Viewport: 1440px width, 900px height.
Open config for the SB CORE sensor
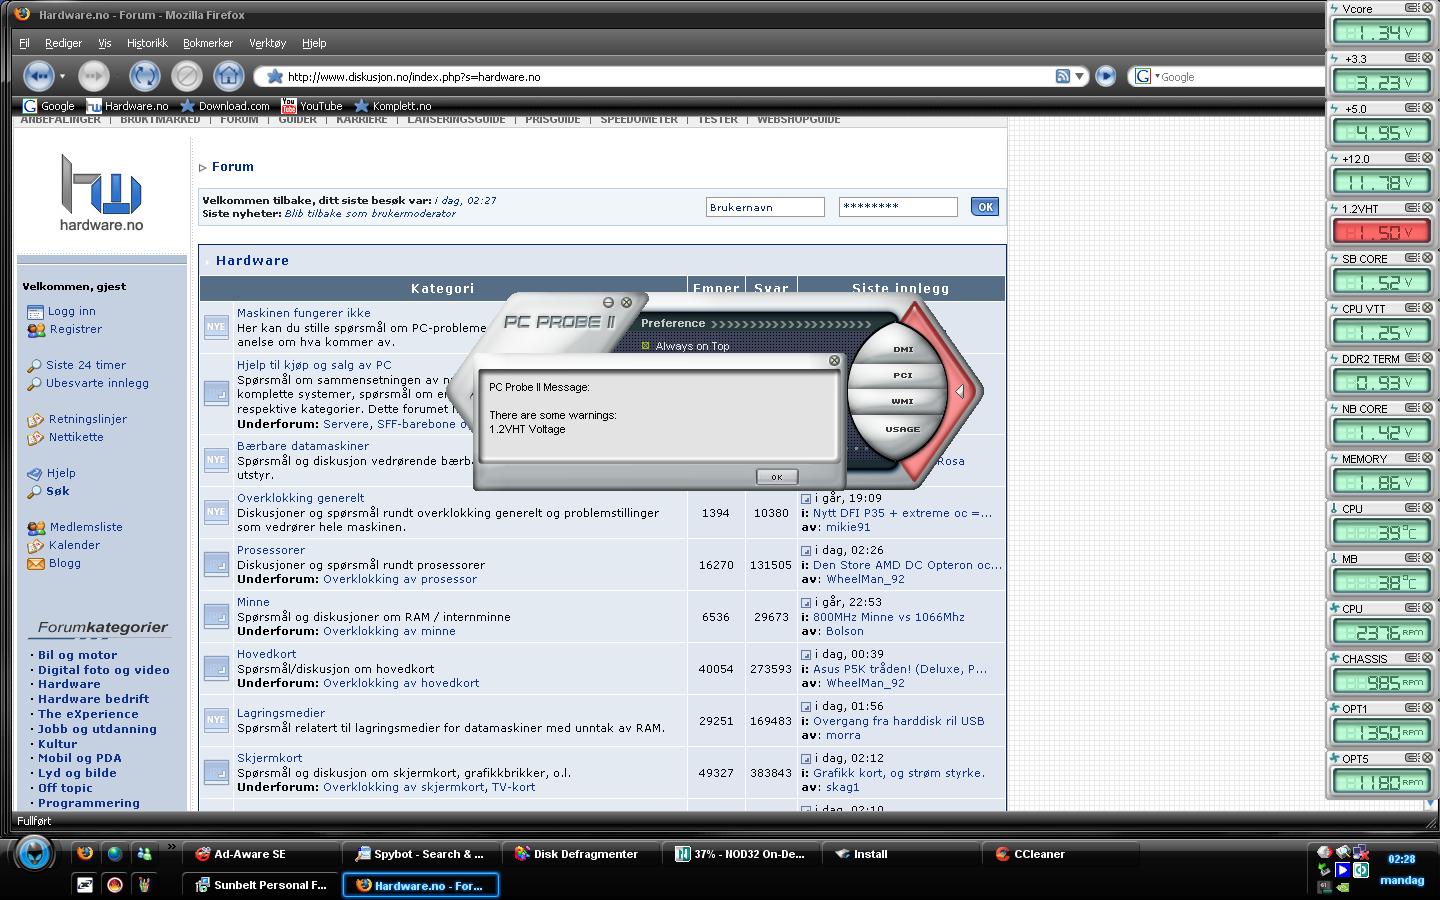1412,258
